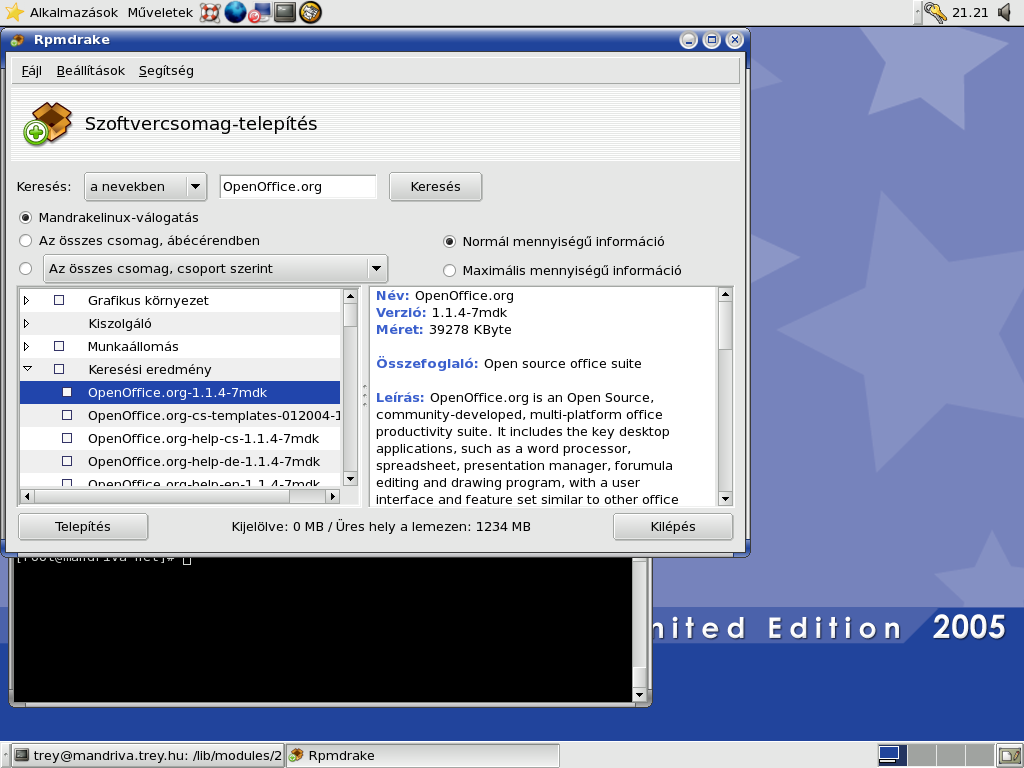
Task: Click the 'Kijelölve: 0 MB' status text
Action: coord(278,527)
